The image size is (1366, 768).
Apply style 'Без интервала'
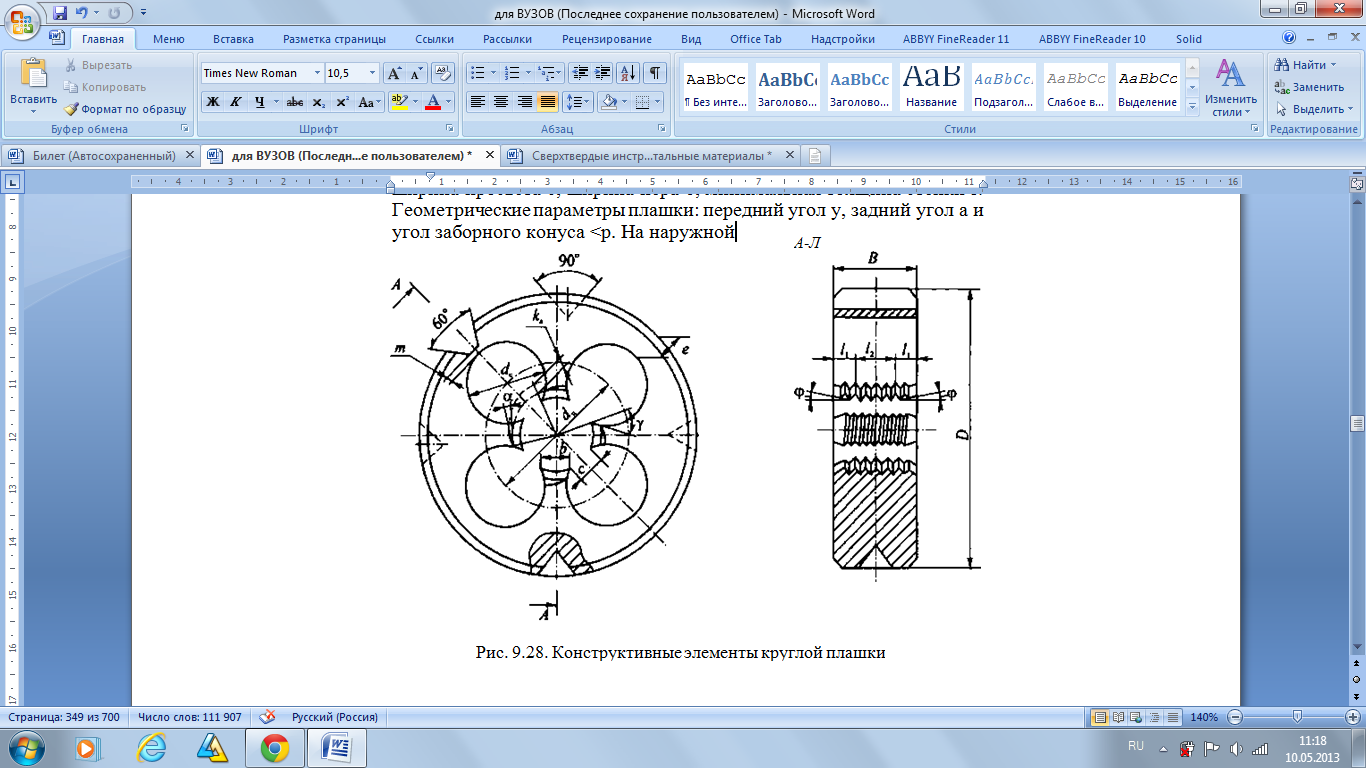715,87
